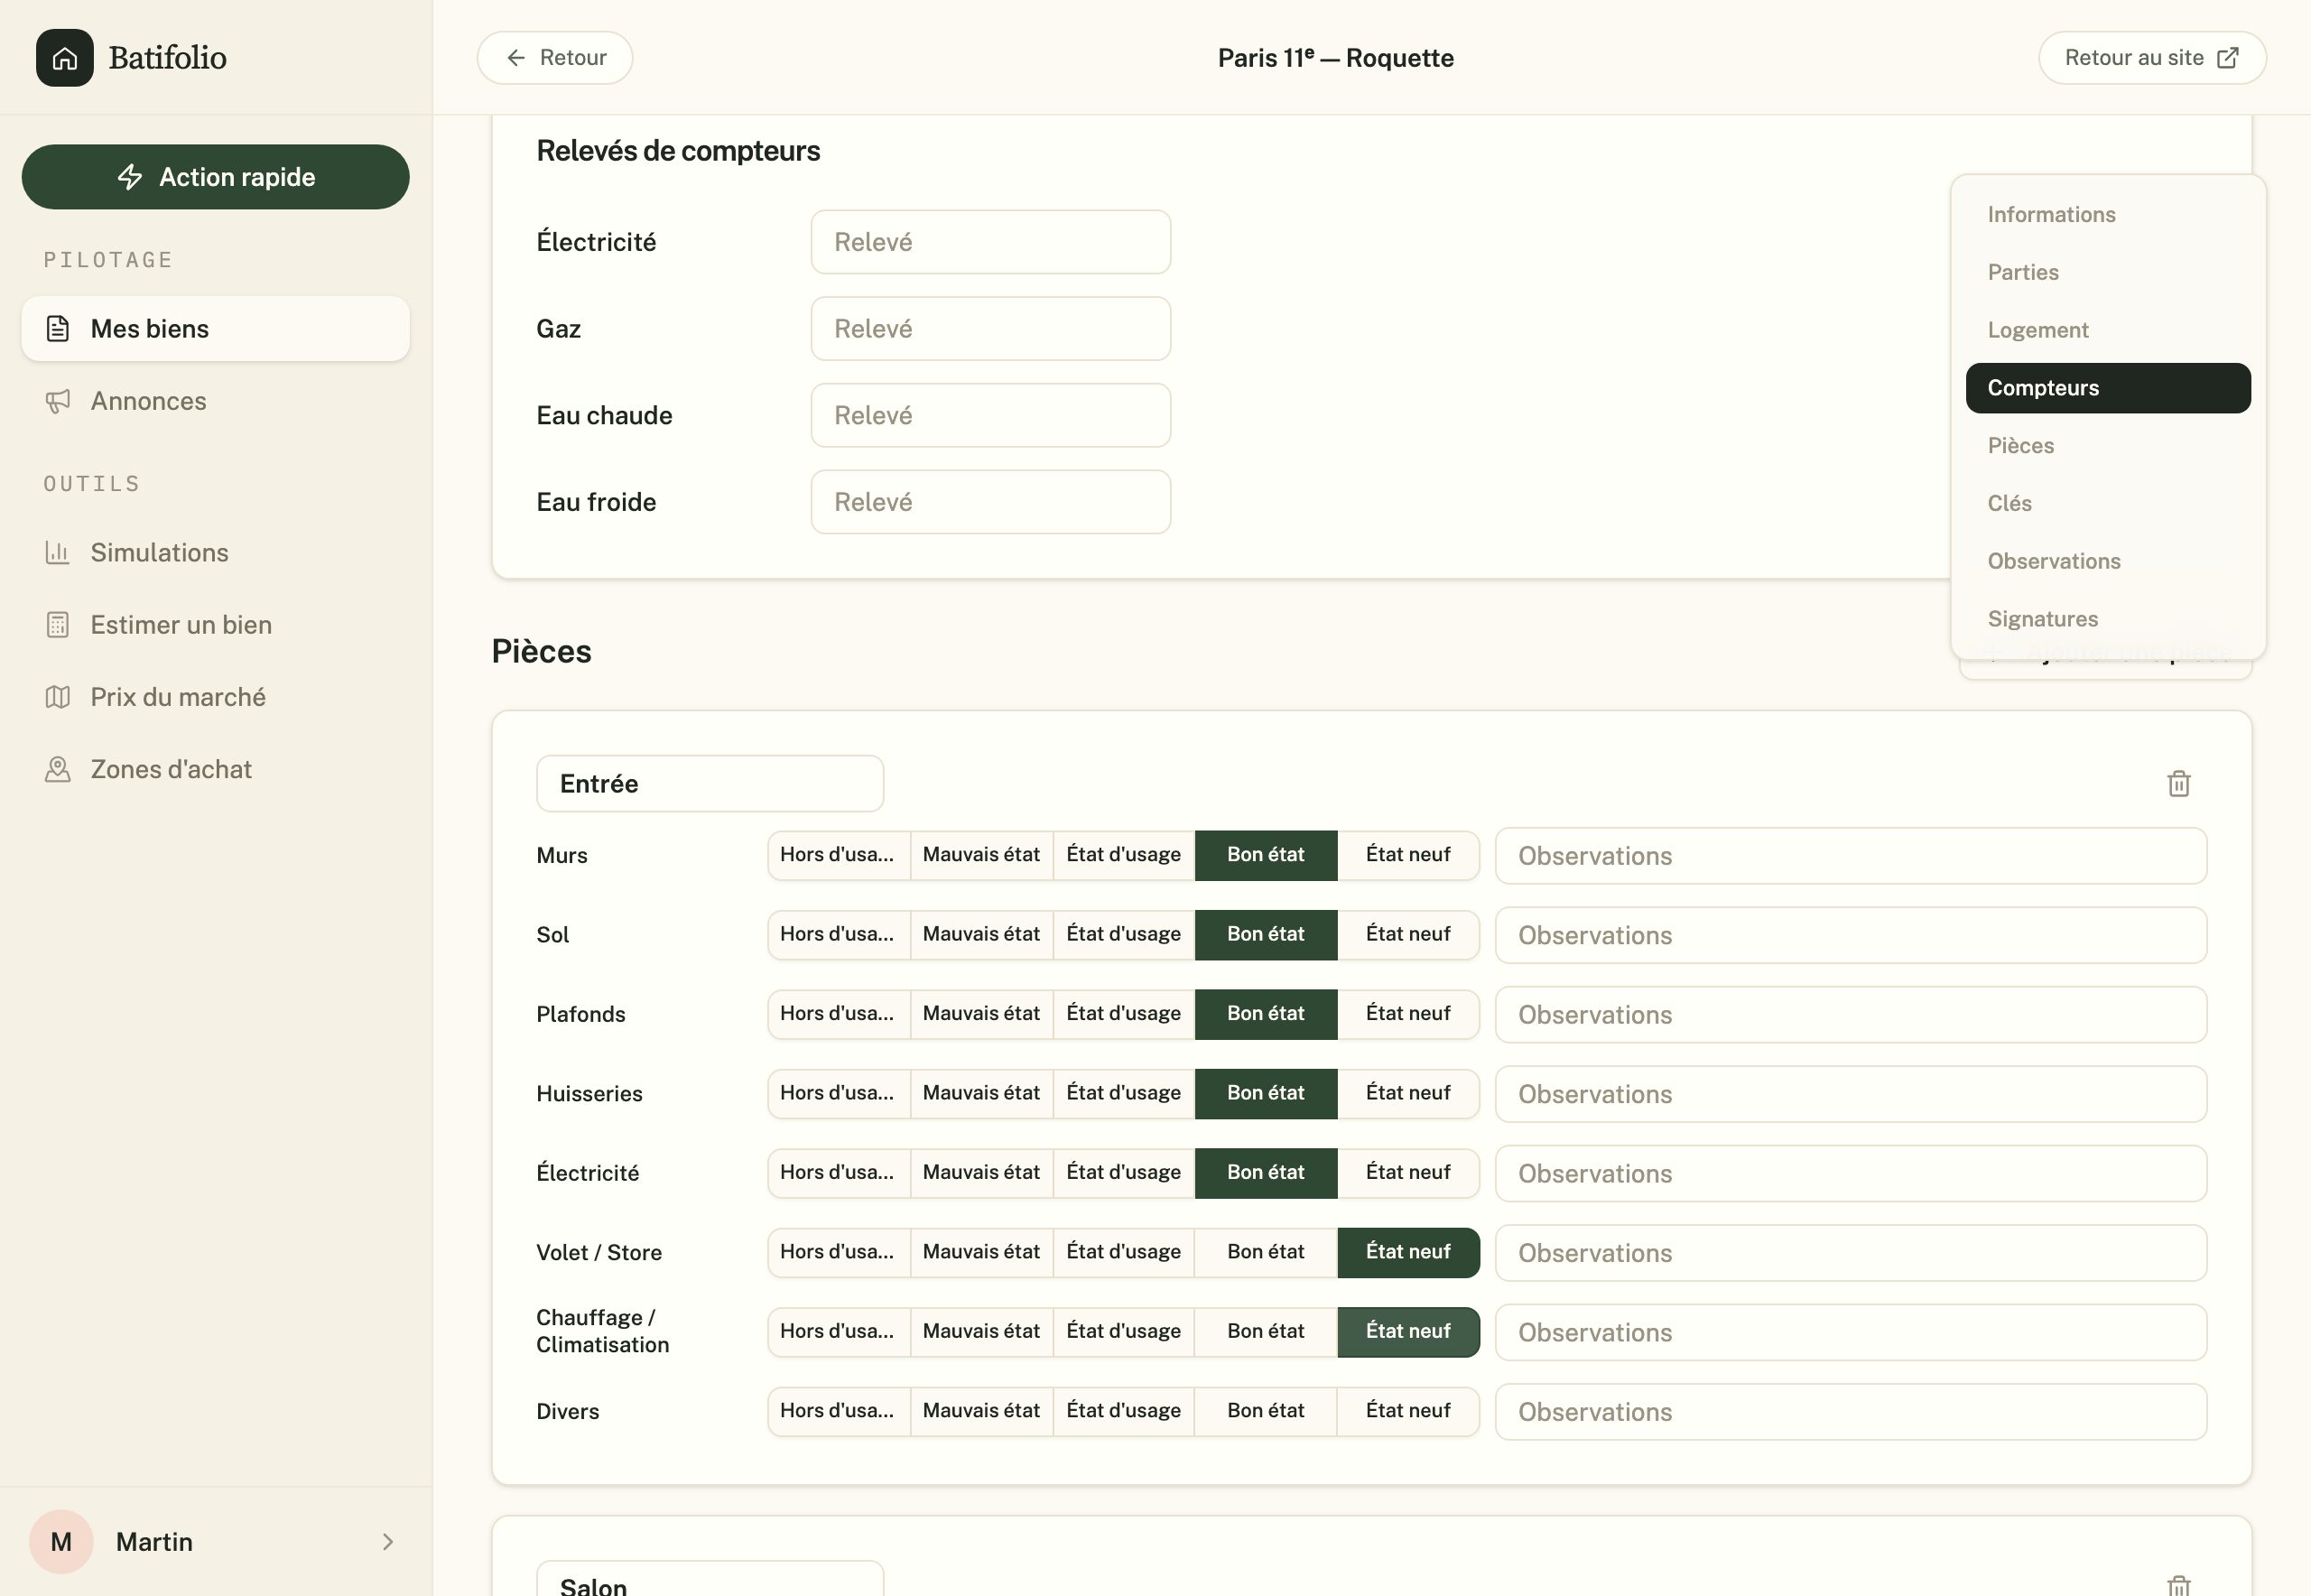Focus the Eau chaude meter reading field
Viewport: 2311px width, 1596px height.
[x=991, y=415]
